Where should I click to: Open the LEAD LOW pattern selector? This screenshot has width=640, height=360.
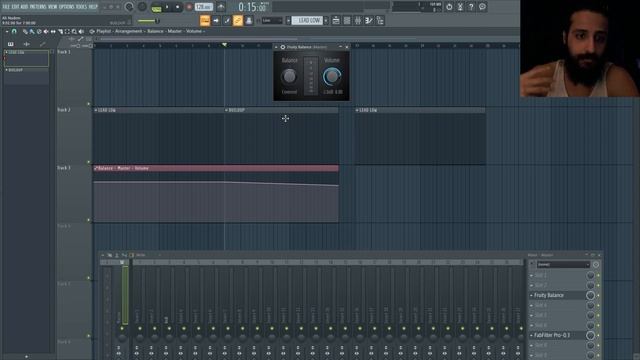pyautogui.click(x=307, y=20)
